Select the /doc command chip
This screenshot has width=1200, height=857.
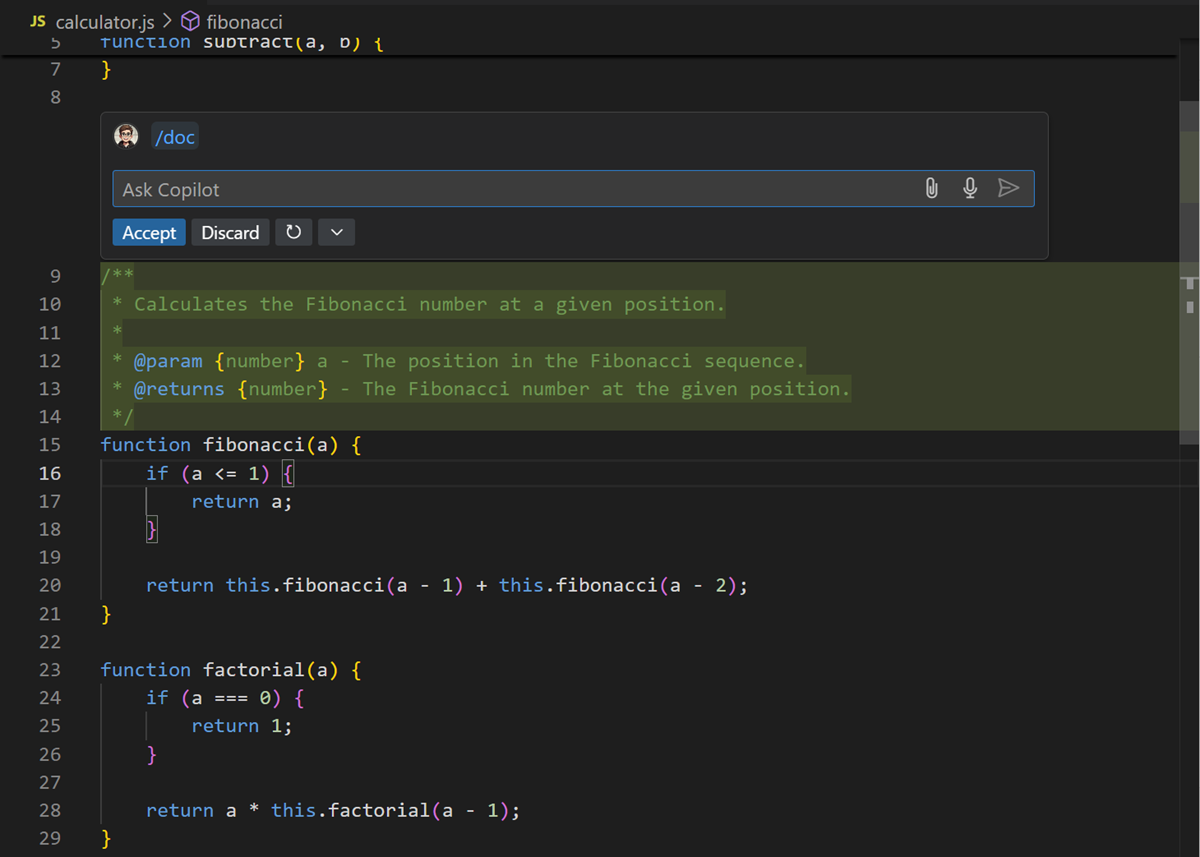pyautogui.click(x=175, y=137)
